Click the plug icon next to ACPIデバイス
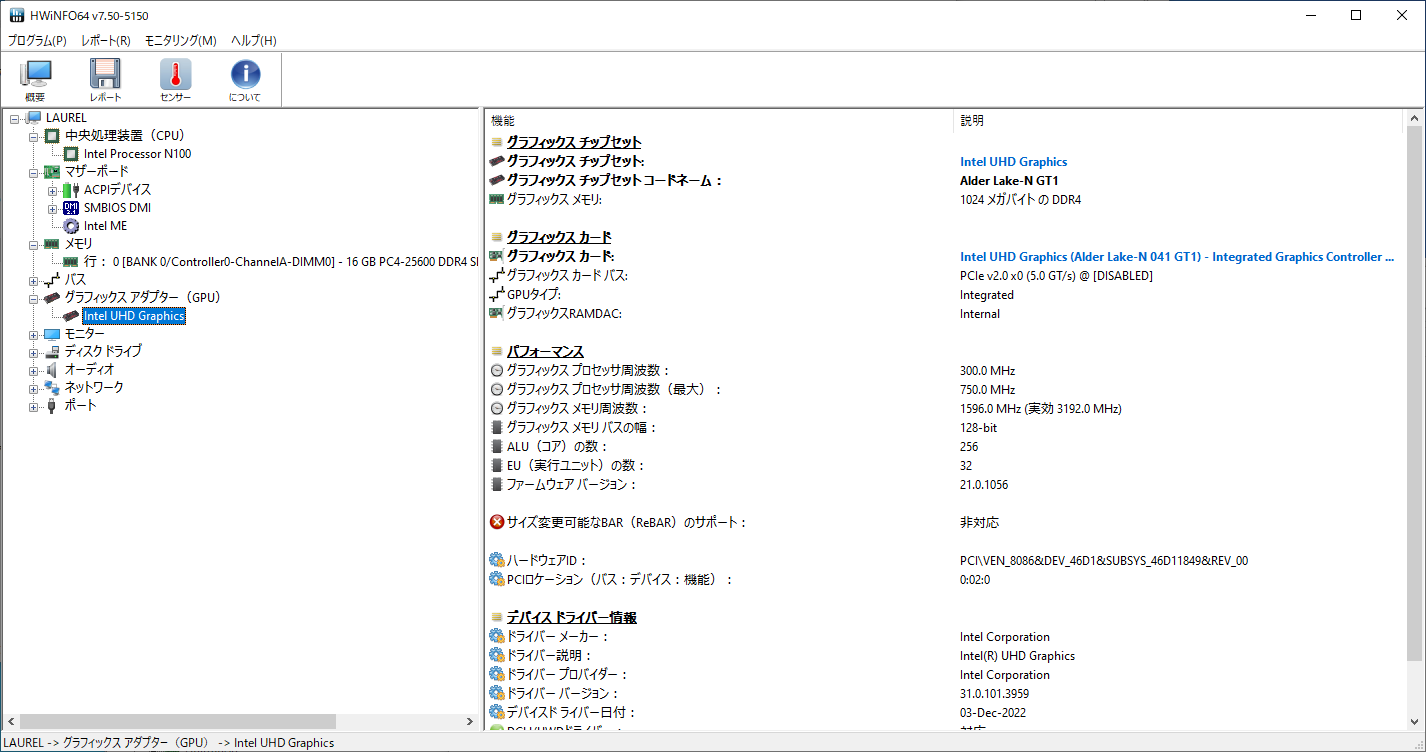1426x752 pixels. 71,190
